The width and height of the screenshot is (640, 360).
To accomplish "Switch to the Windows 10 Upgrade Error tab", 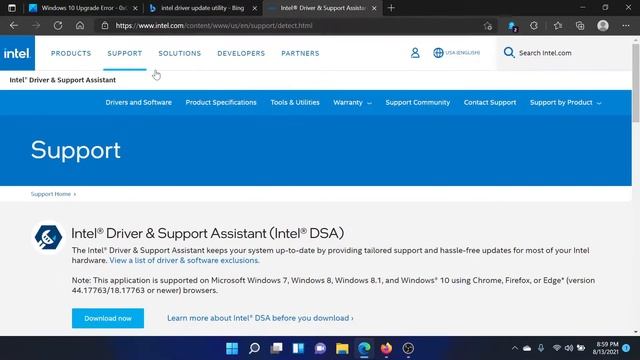I will (84, 8).
